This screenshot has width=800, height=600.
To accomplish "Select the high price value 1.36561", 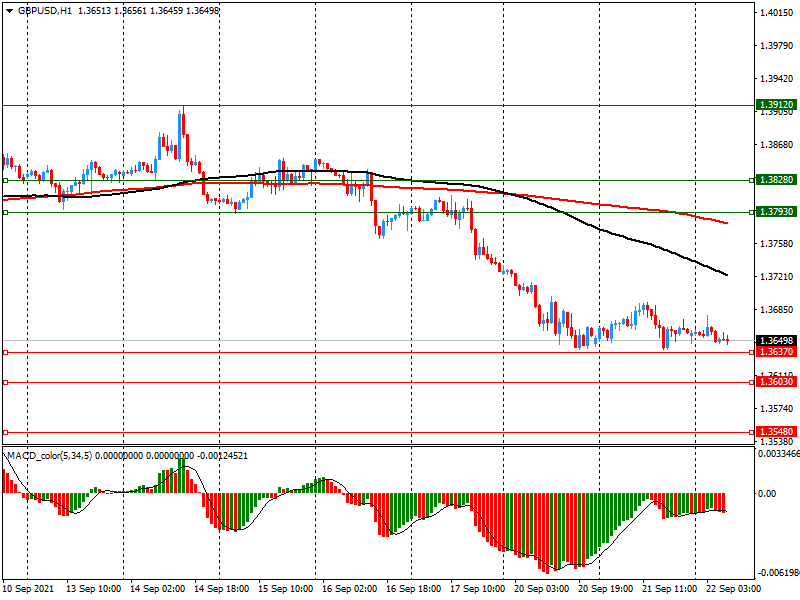I will click(x=130, y=11).
